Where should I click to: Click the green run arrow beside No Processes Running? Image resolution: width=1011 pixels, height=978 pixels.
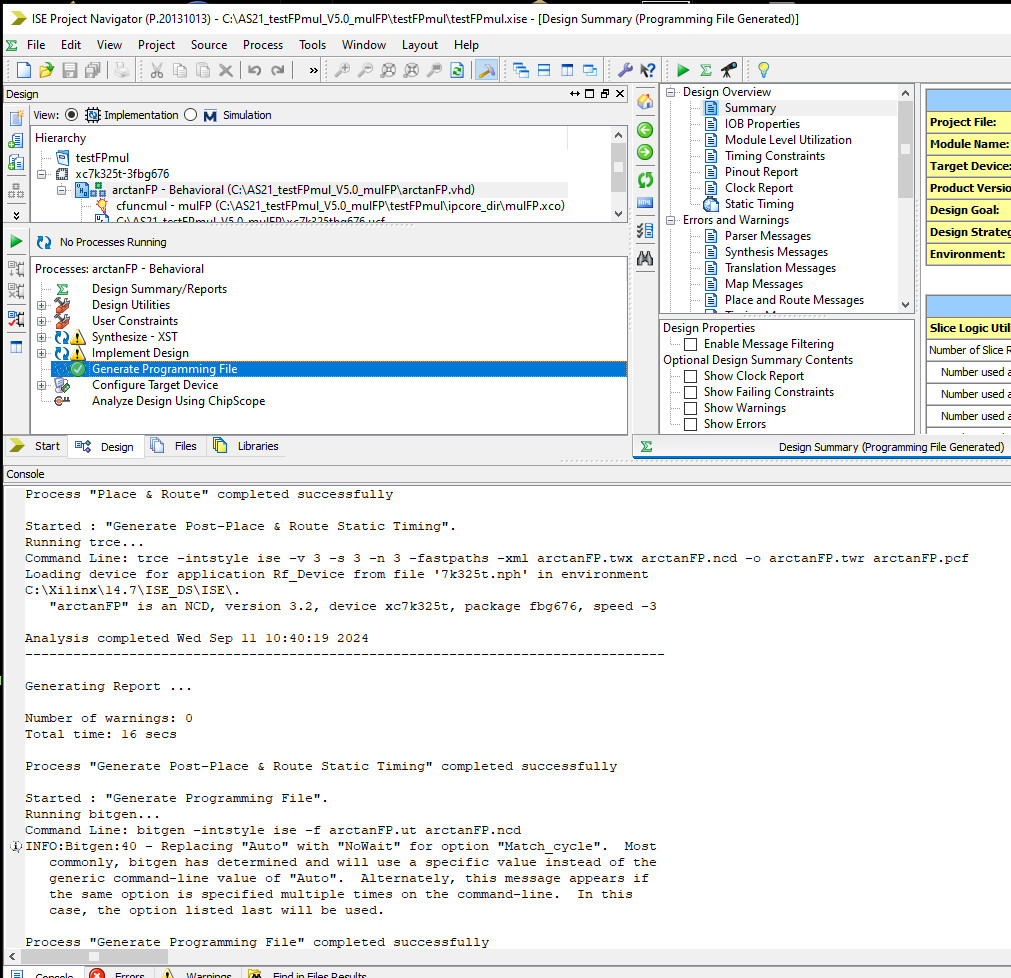(16, 242)
